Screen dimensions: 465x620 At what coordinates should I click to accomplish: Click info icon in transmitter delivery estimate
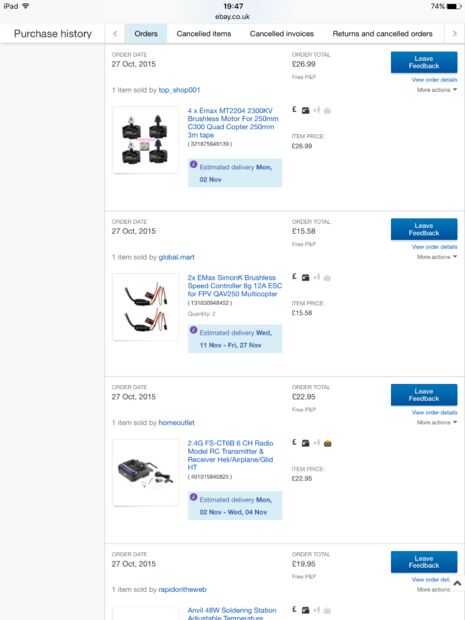point(193,497)
